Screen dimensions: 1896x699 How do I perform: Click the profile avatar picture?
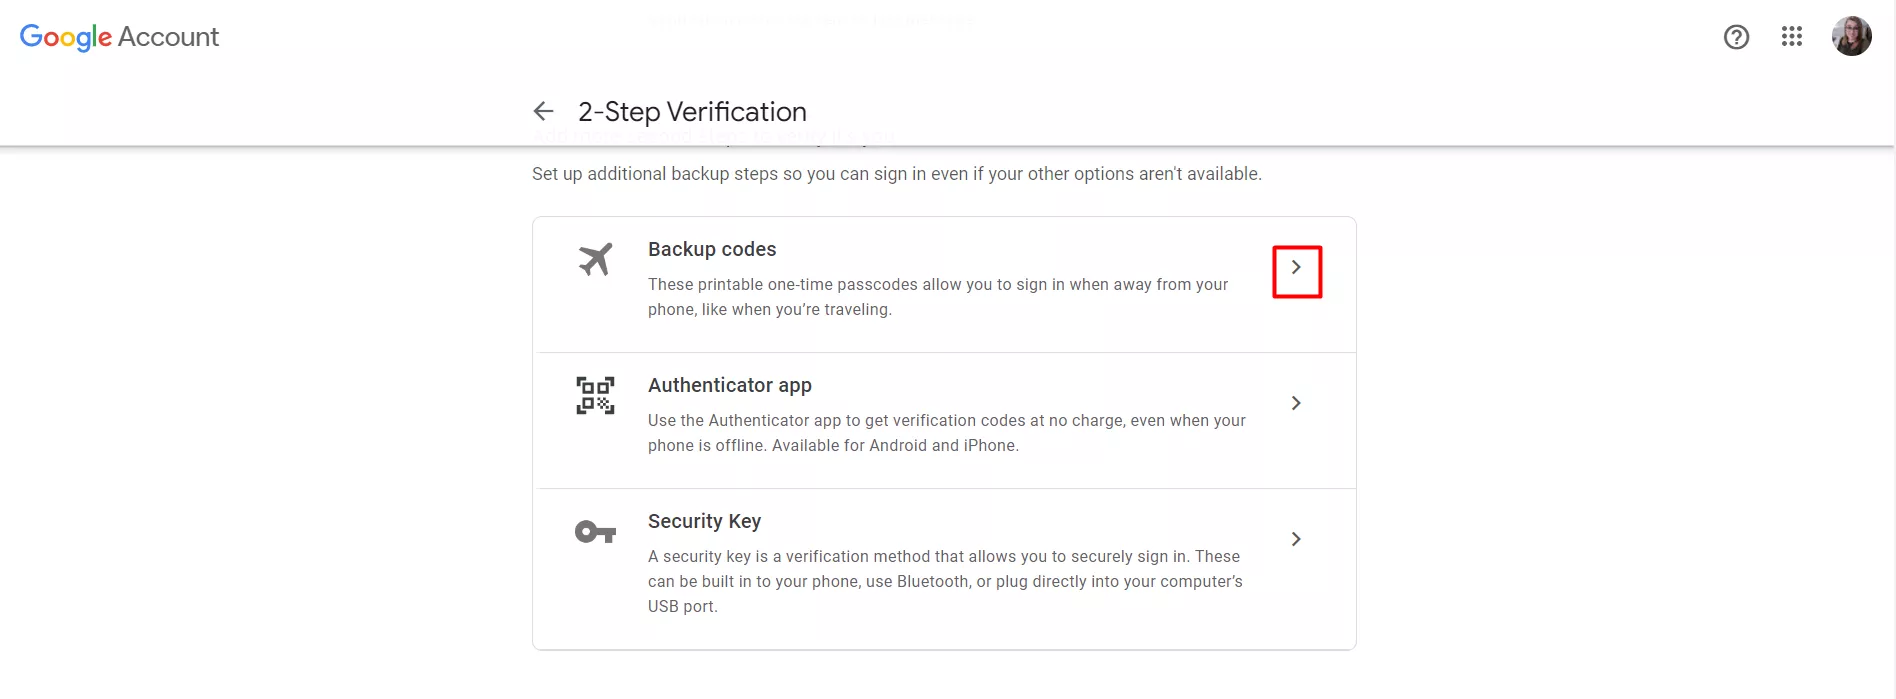point(1851,37)
